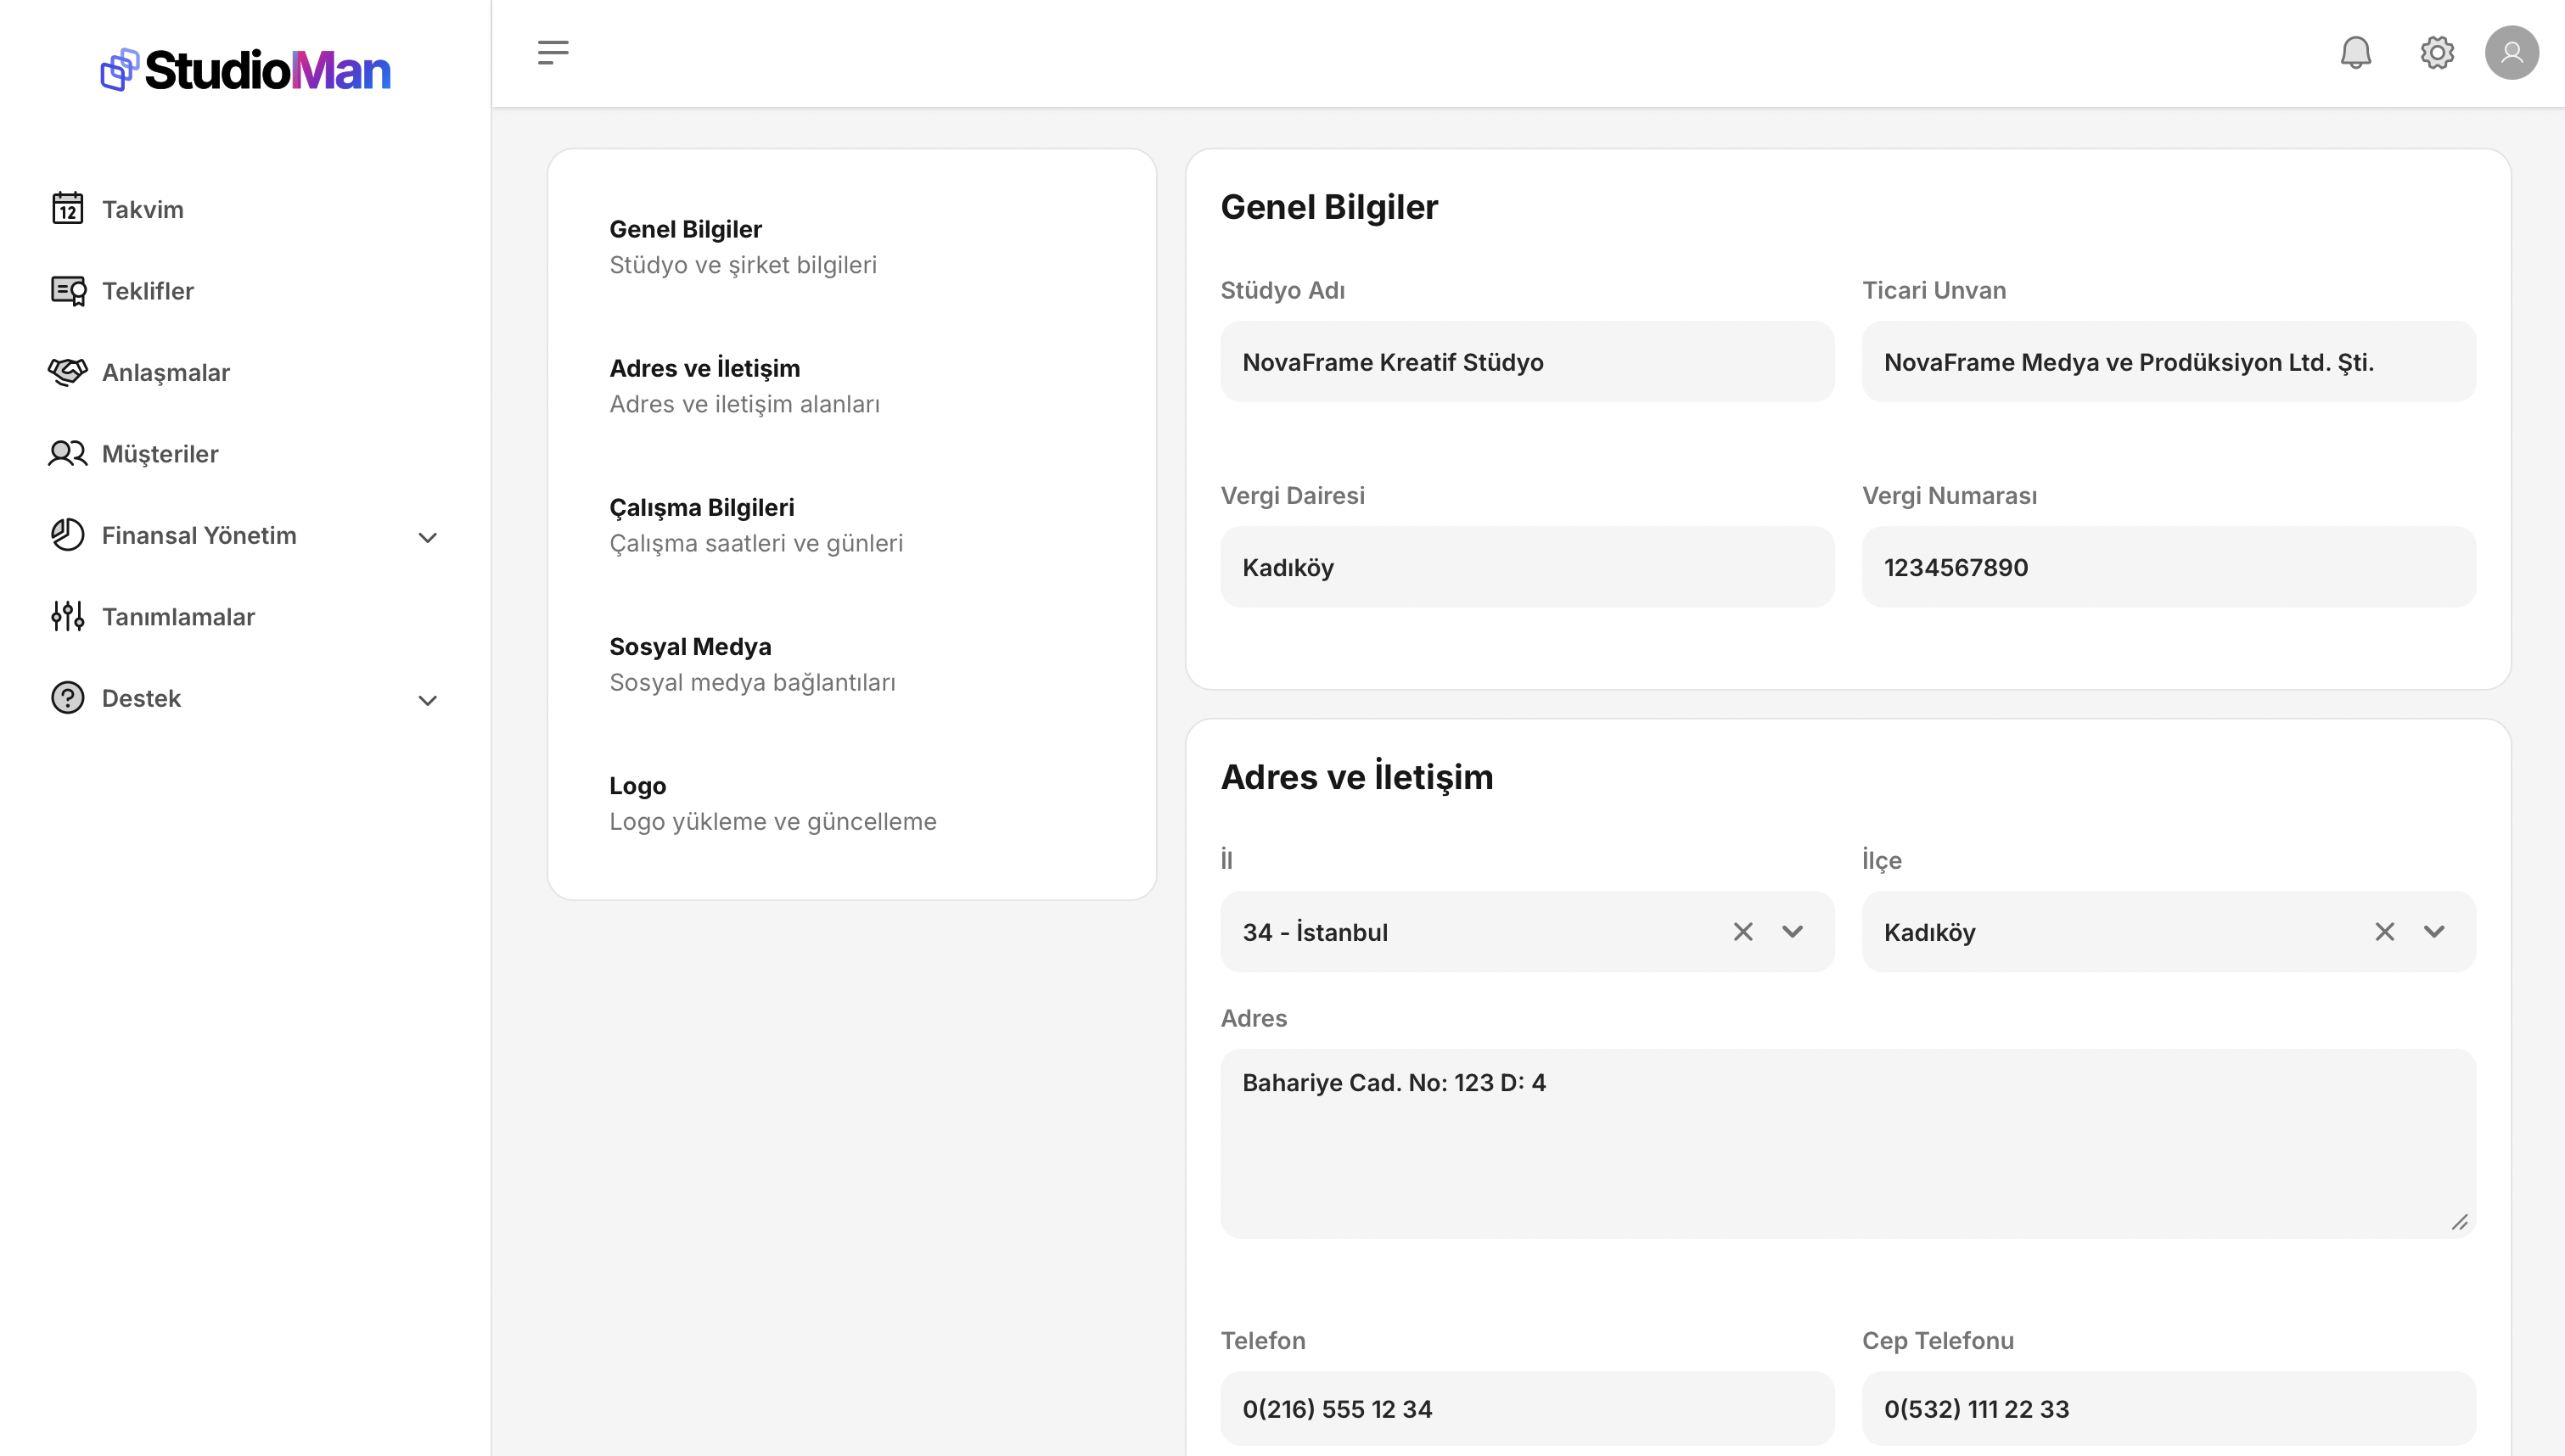Viewport: 2565px width, 1456px height.
Task: Clear the İl selection 34 - İstanbul
Action: (1742, 931)
